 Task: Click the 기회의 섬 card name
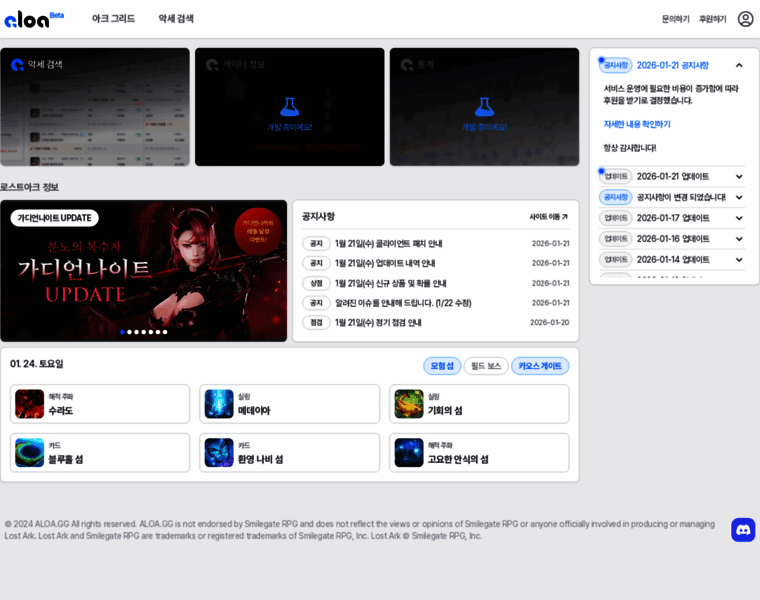[x=445, y=411]
